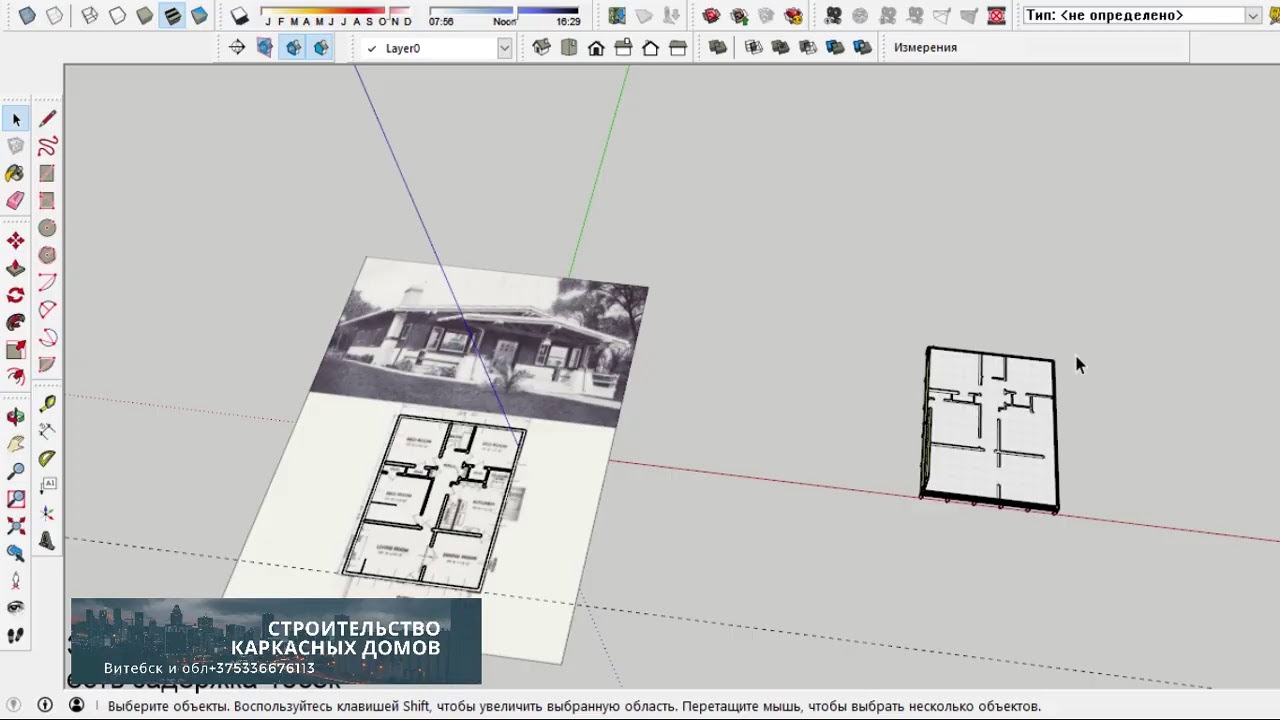
Task: Open Extension Warehouse icon
Action: [x=793, y=15]
